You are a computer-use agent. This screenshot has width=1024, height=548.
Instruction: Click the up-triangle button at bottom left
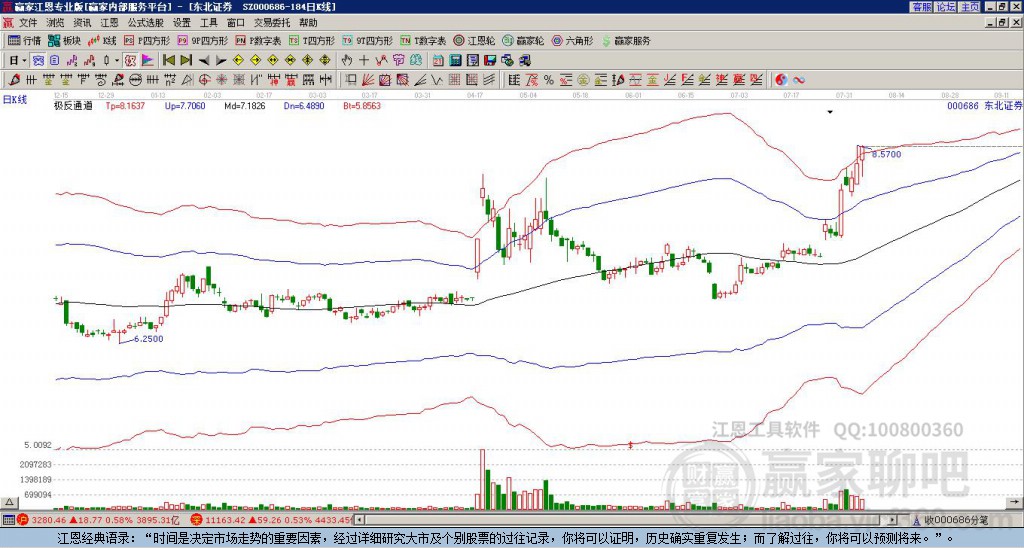point(8,502)
